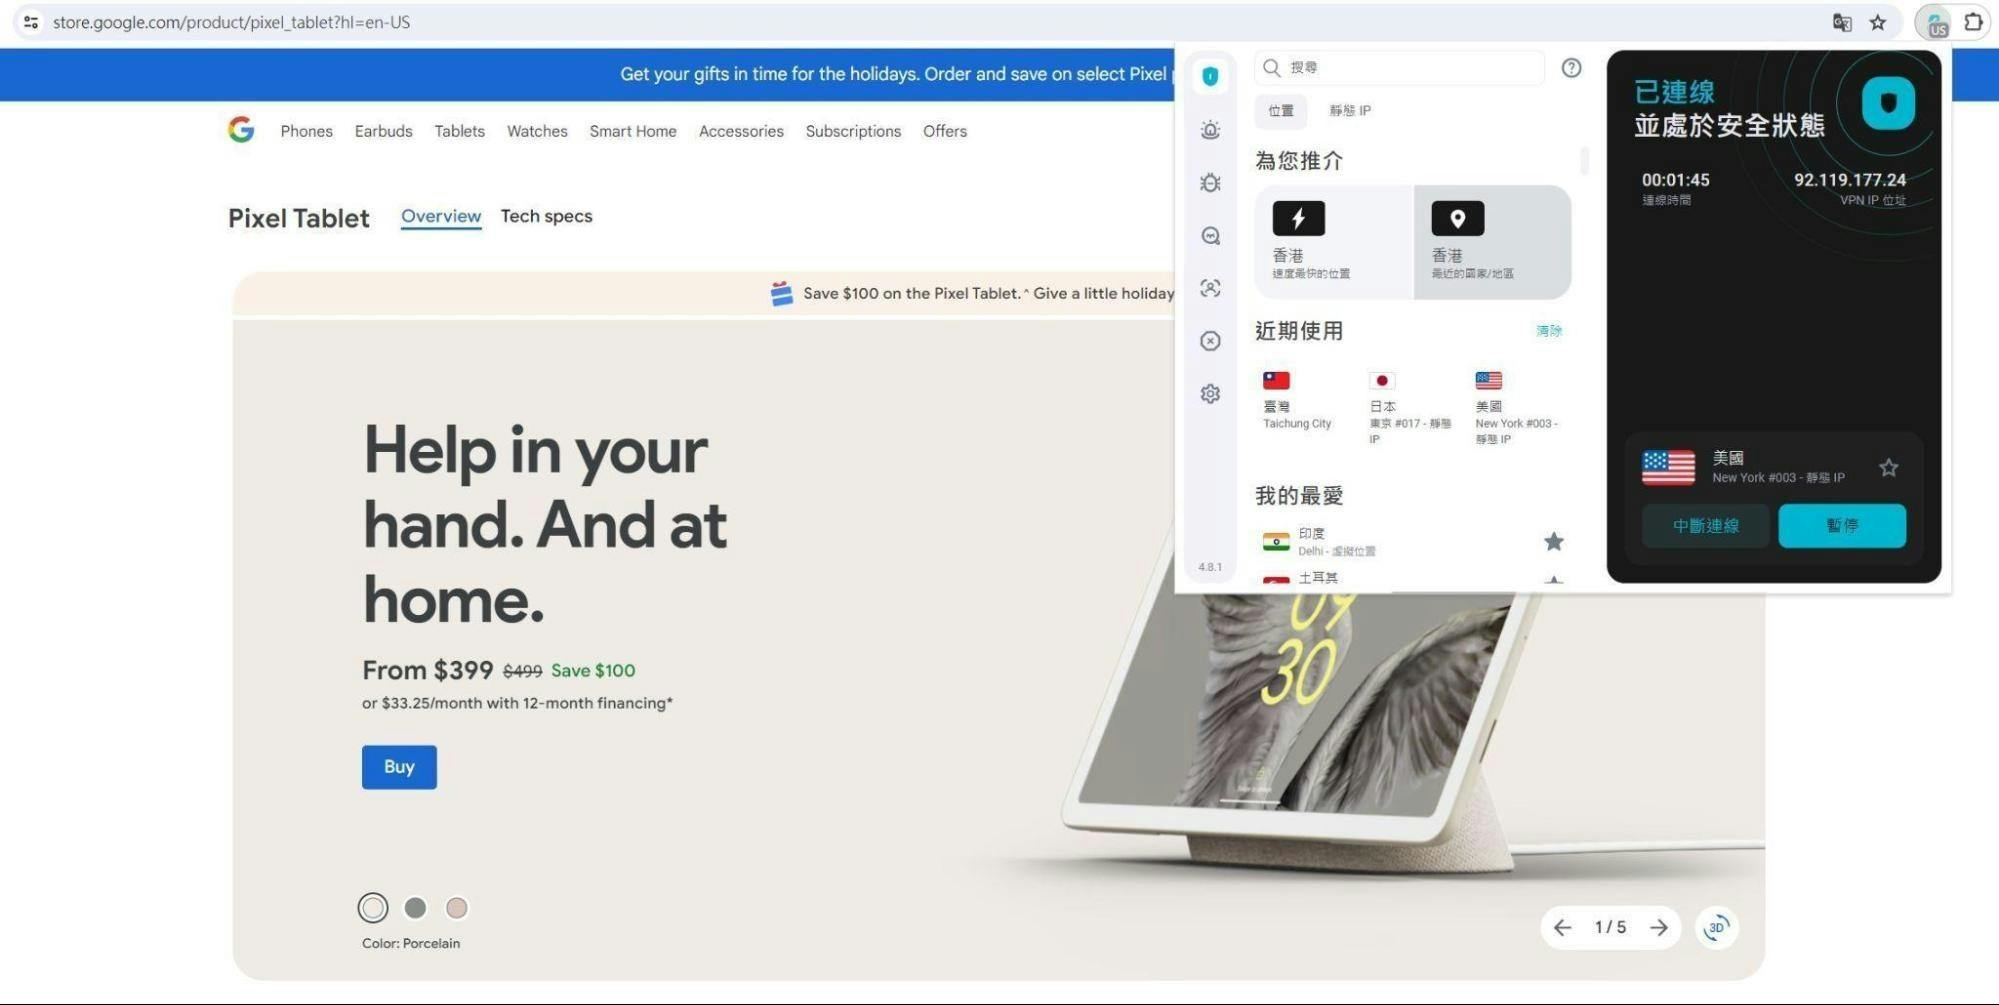Unfavorite the India Delhi location star
The width and height of the screenshot is (1999, 1005).
pyautogui.click(x=1553, y=541)
